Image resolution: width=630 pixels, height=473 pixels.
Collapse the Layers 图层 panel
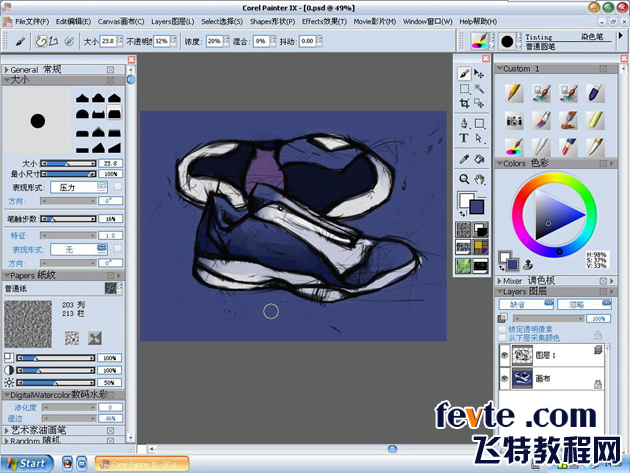pyautogui.click(x=500, y=291)
